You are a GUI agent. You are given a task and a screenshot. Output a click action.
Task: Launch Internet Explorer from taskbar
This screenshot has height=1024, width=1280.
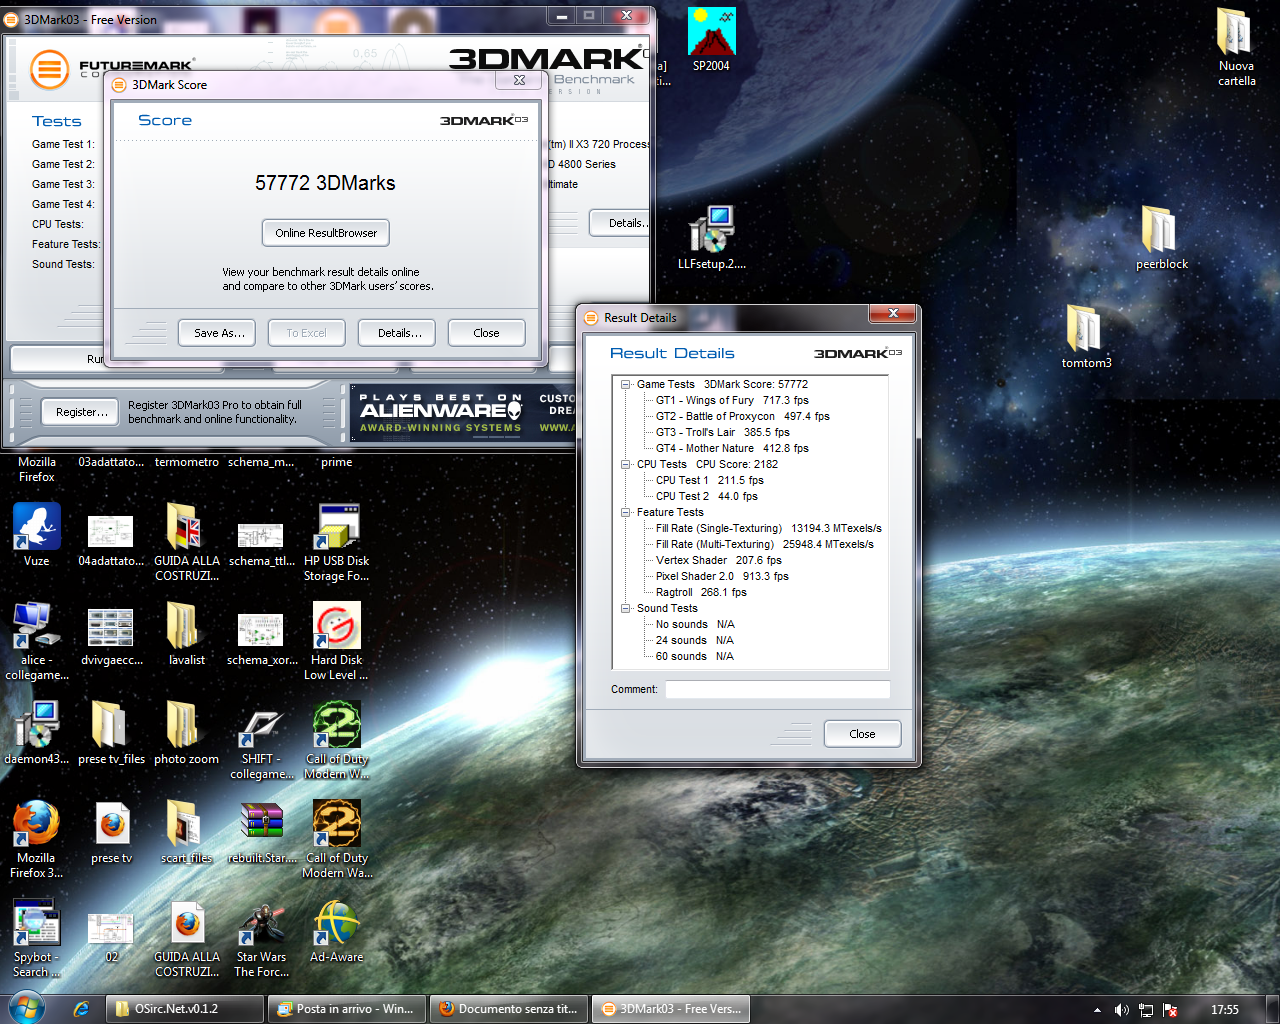[81, 1009]
